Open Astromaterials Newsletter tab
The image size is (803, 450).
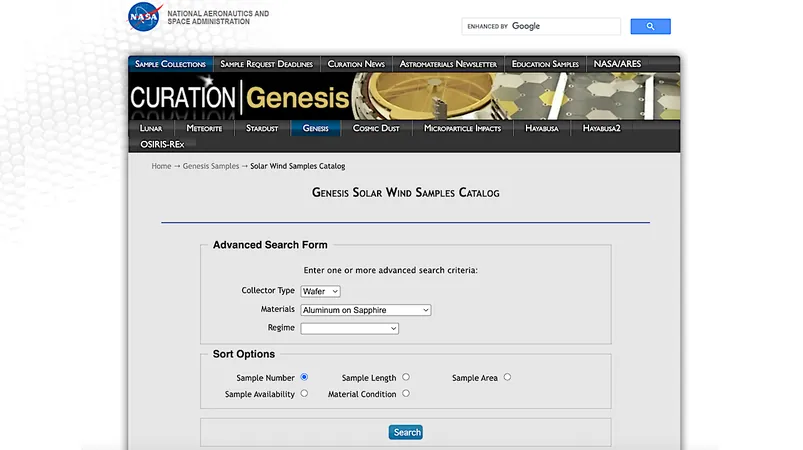pos(448,64)
